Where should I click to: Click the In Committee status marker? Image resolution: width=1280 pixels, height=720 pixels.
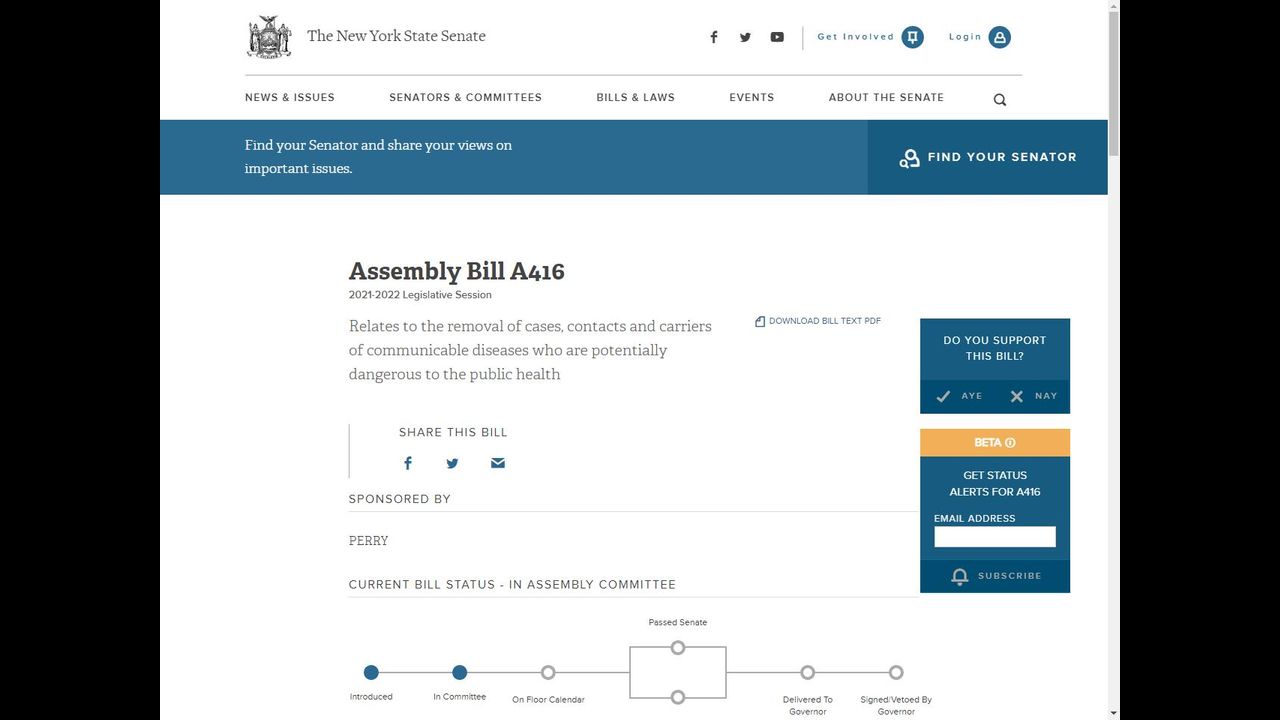point(460,673)
